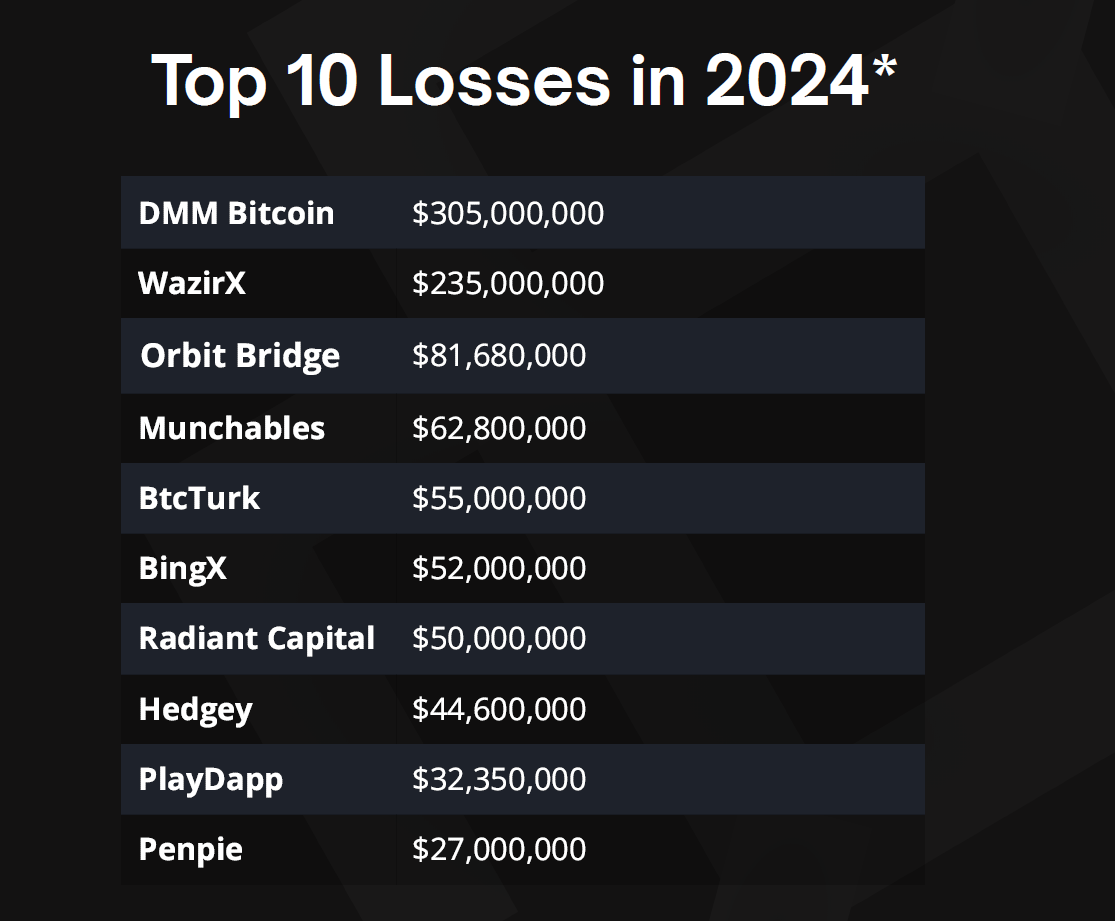Image resolution: width=1115 pixels, height=921 pixels.
Task: Click the $305,000,000 loss amount
Action: point(508,213)
